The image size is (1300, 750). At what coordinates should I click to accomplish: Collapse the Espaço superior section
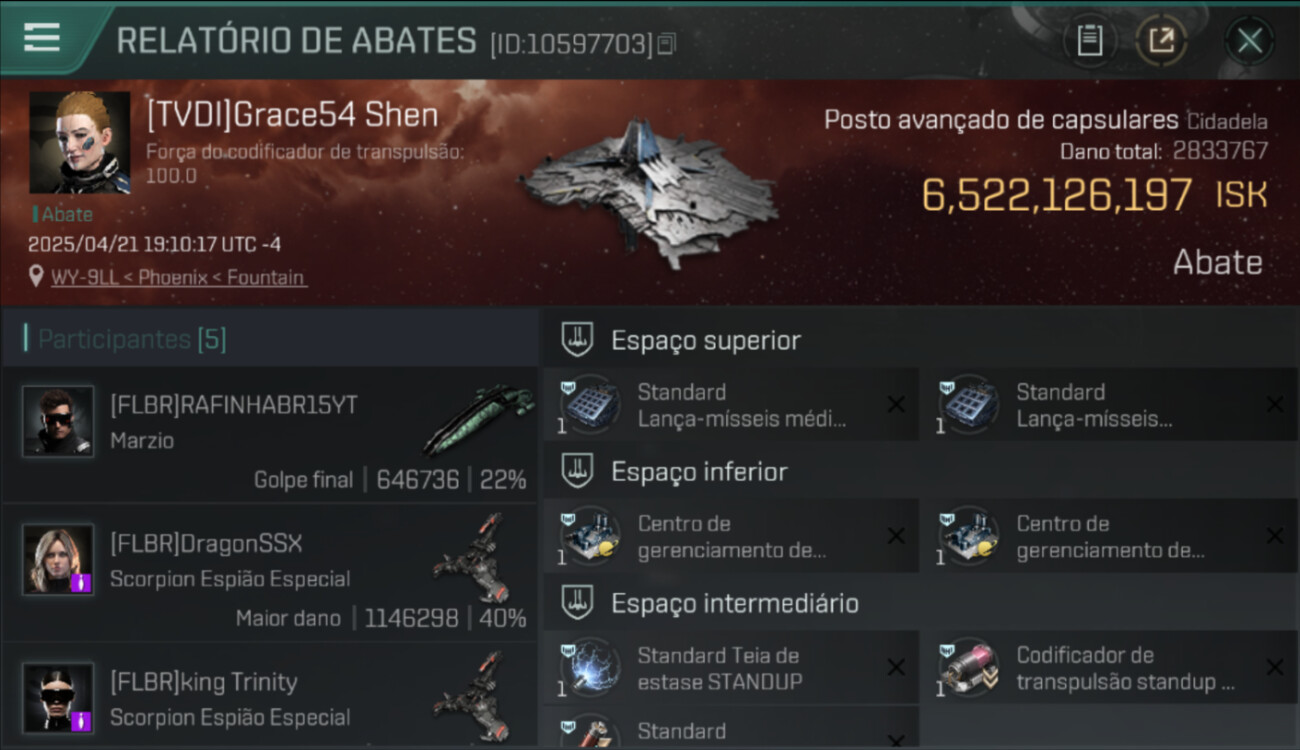click(x=577, y=340)
